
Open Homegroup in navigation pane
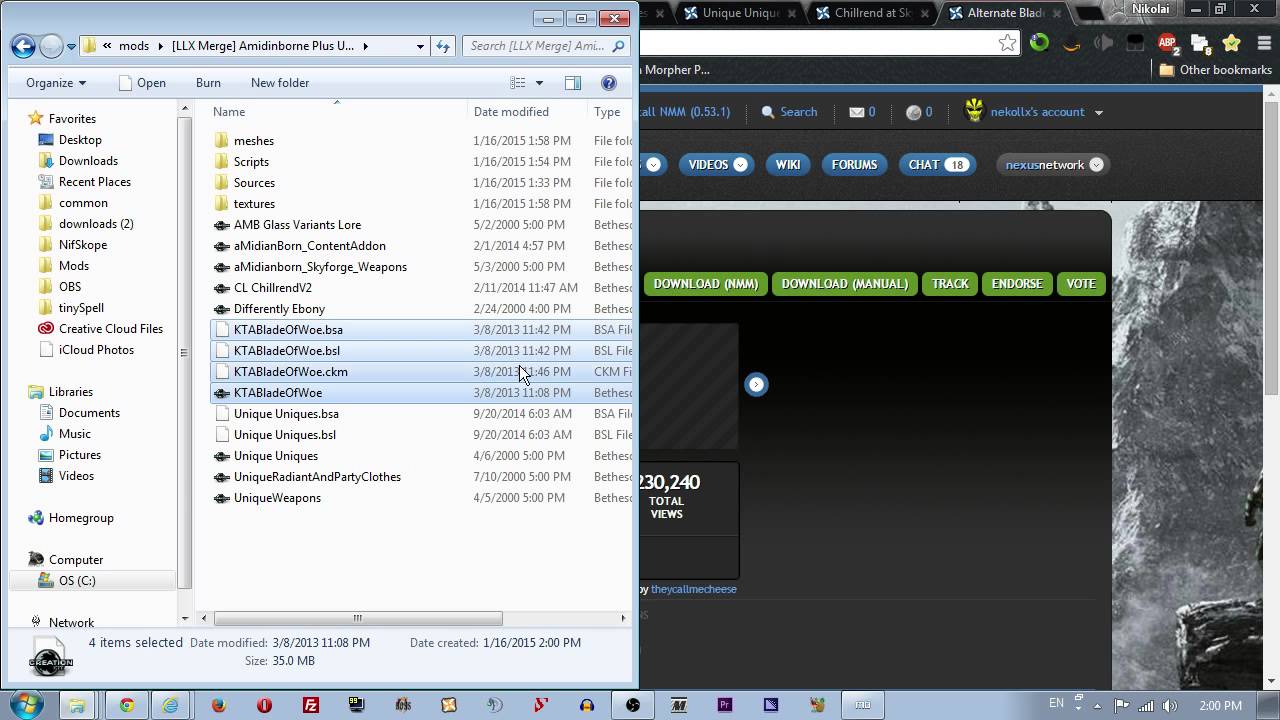81,518
